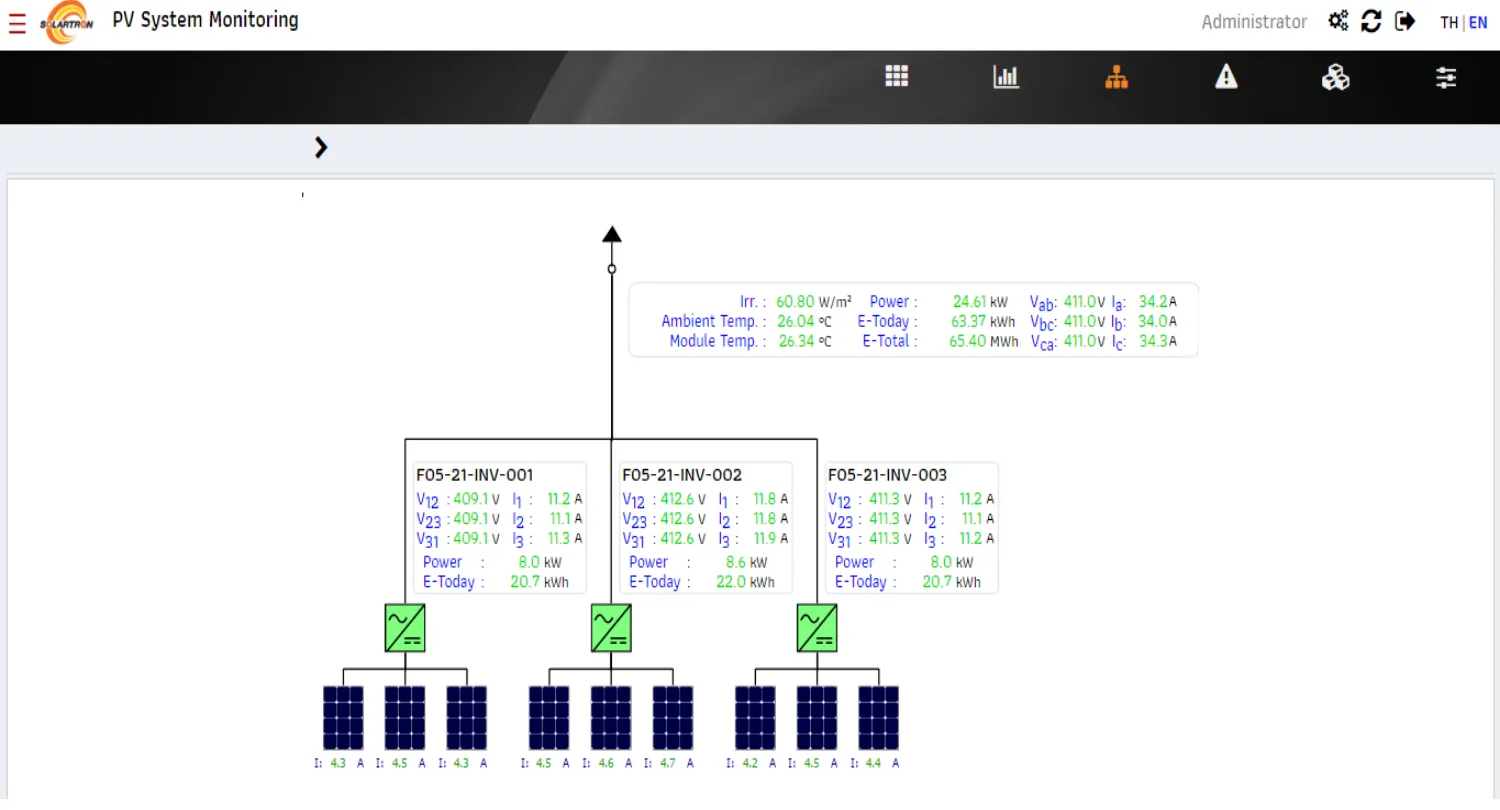Select the F05-21-INV-003 inverter symbol

[x=817, y=628]
